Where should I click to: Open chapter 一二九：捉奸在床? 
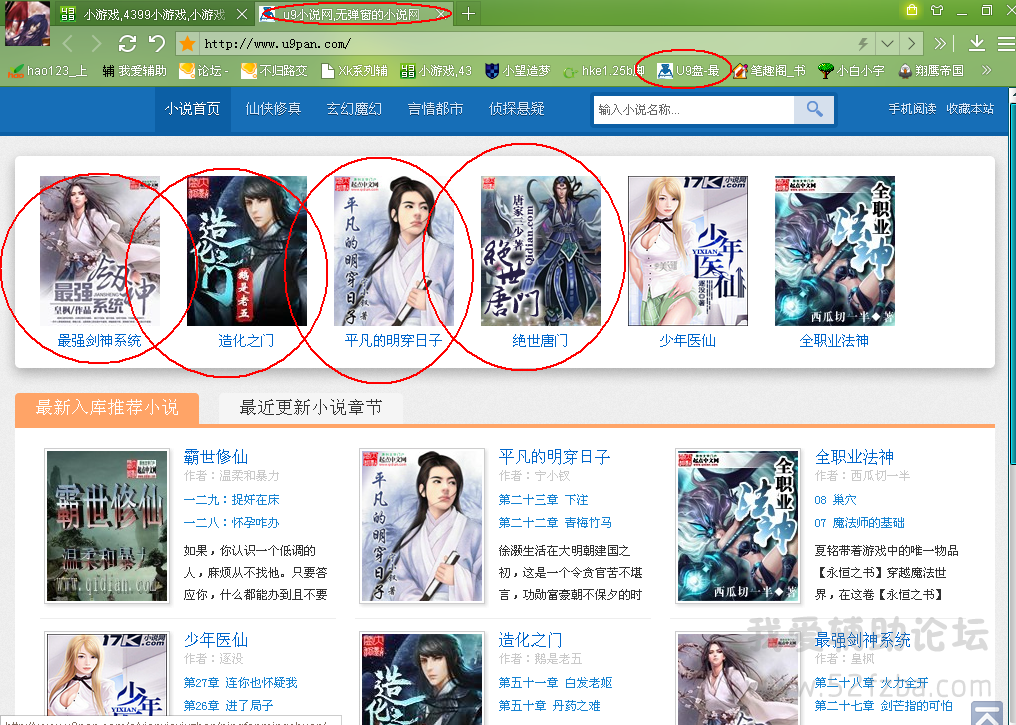231,500
